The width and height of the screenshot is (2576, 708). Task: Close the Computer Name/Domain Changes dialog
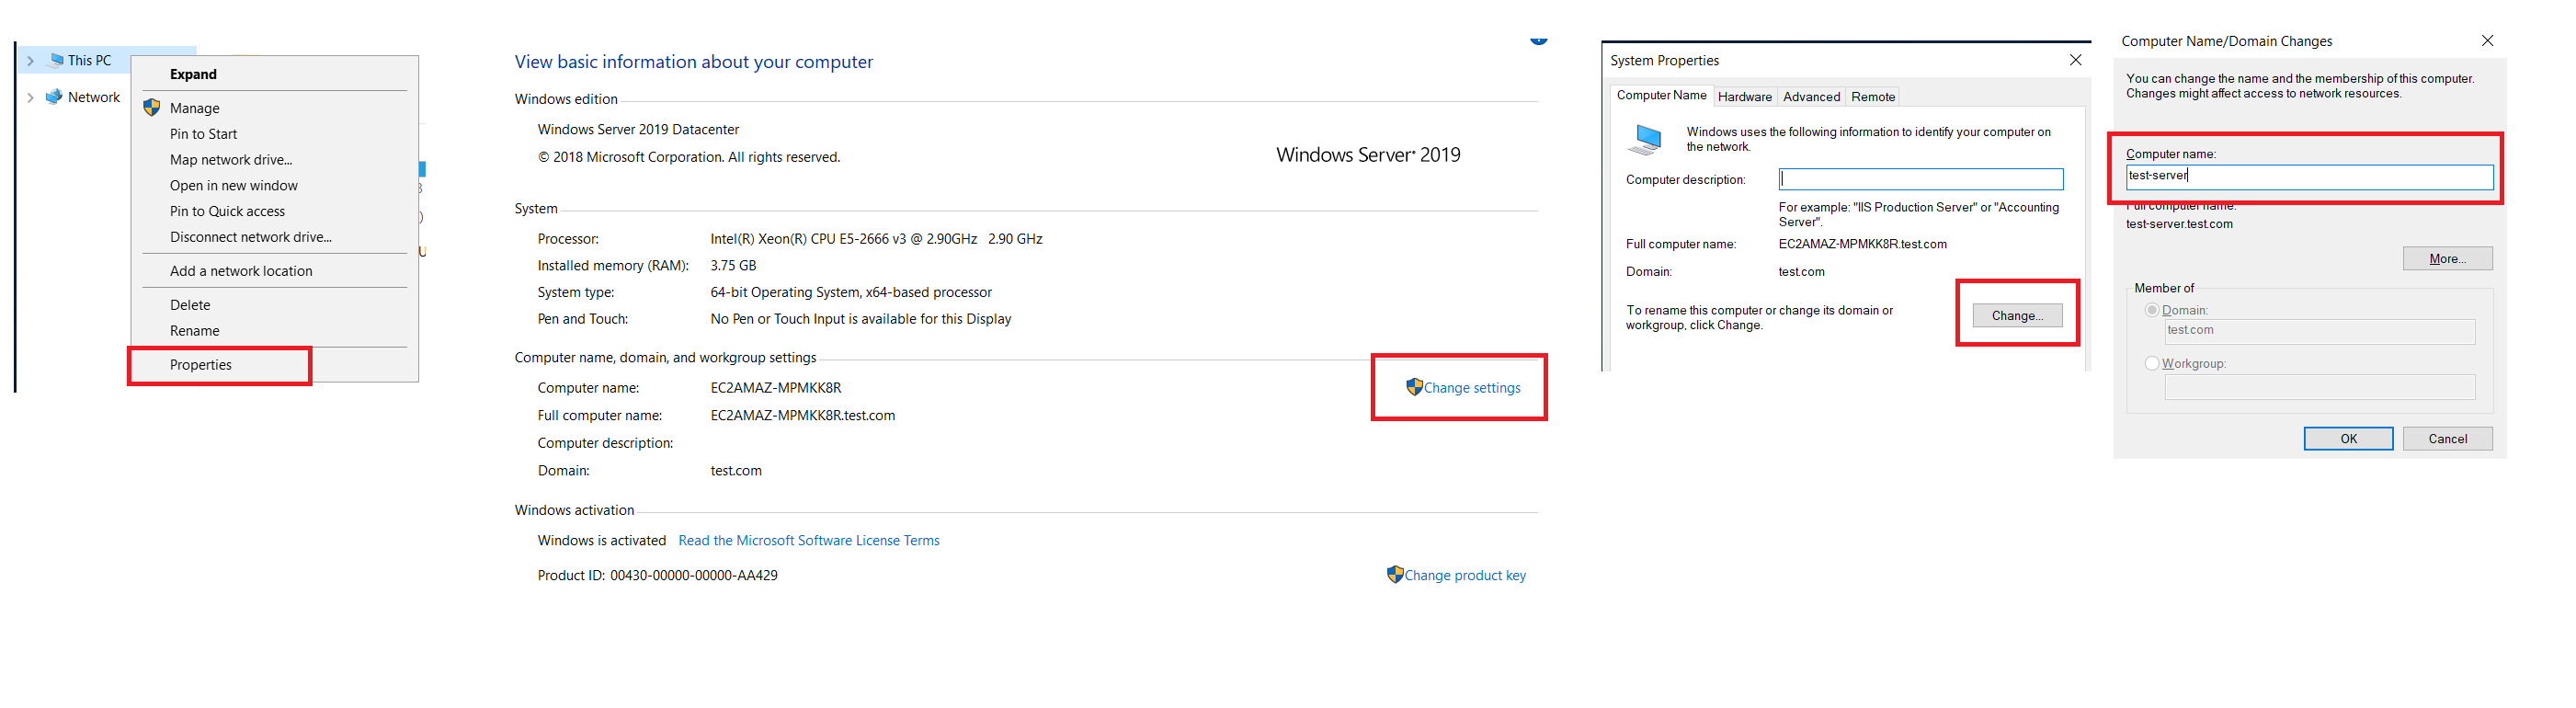tap(2487, 41)
